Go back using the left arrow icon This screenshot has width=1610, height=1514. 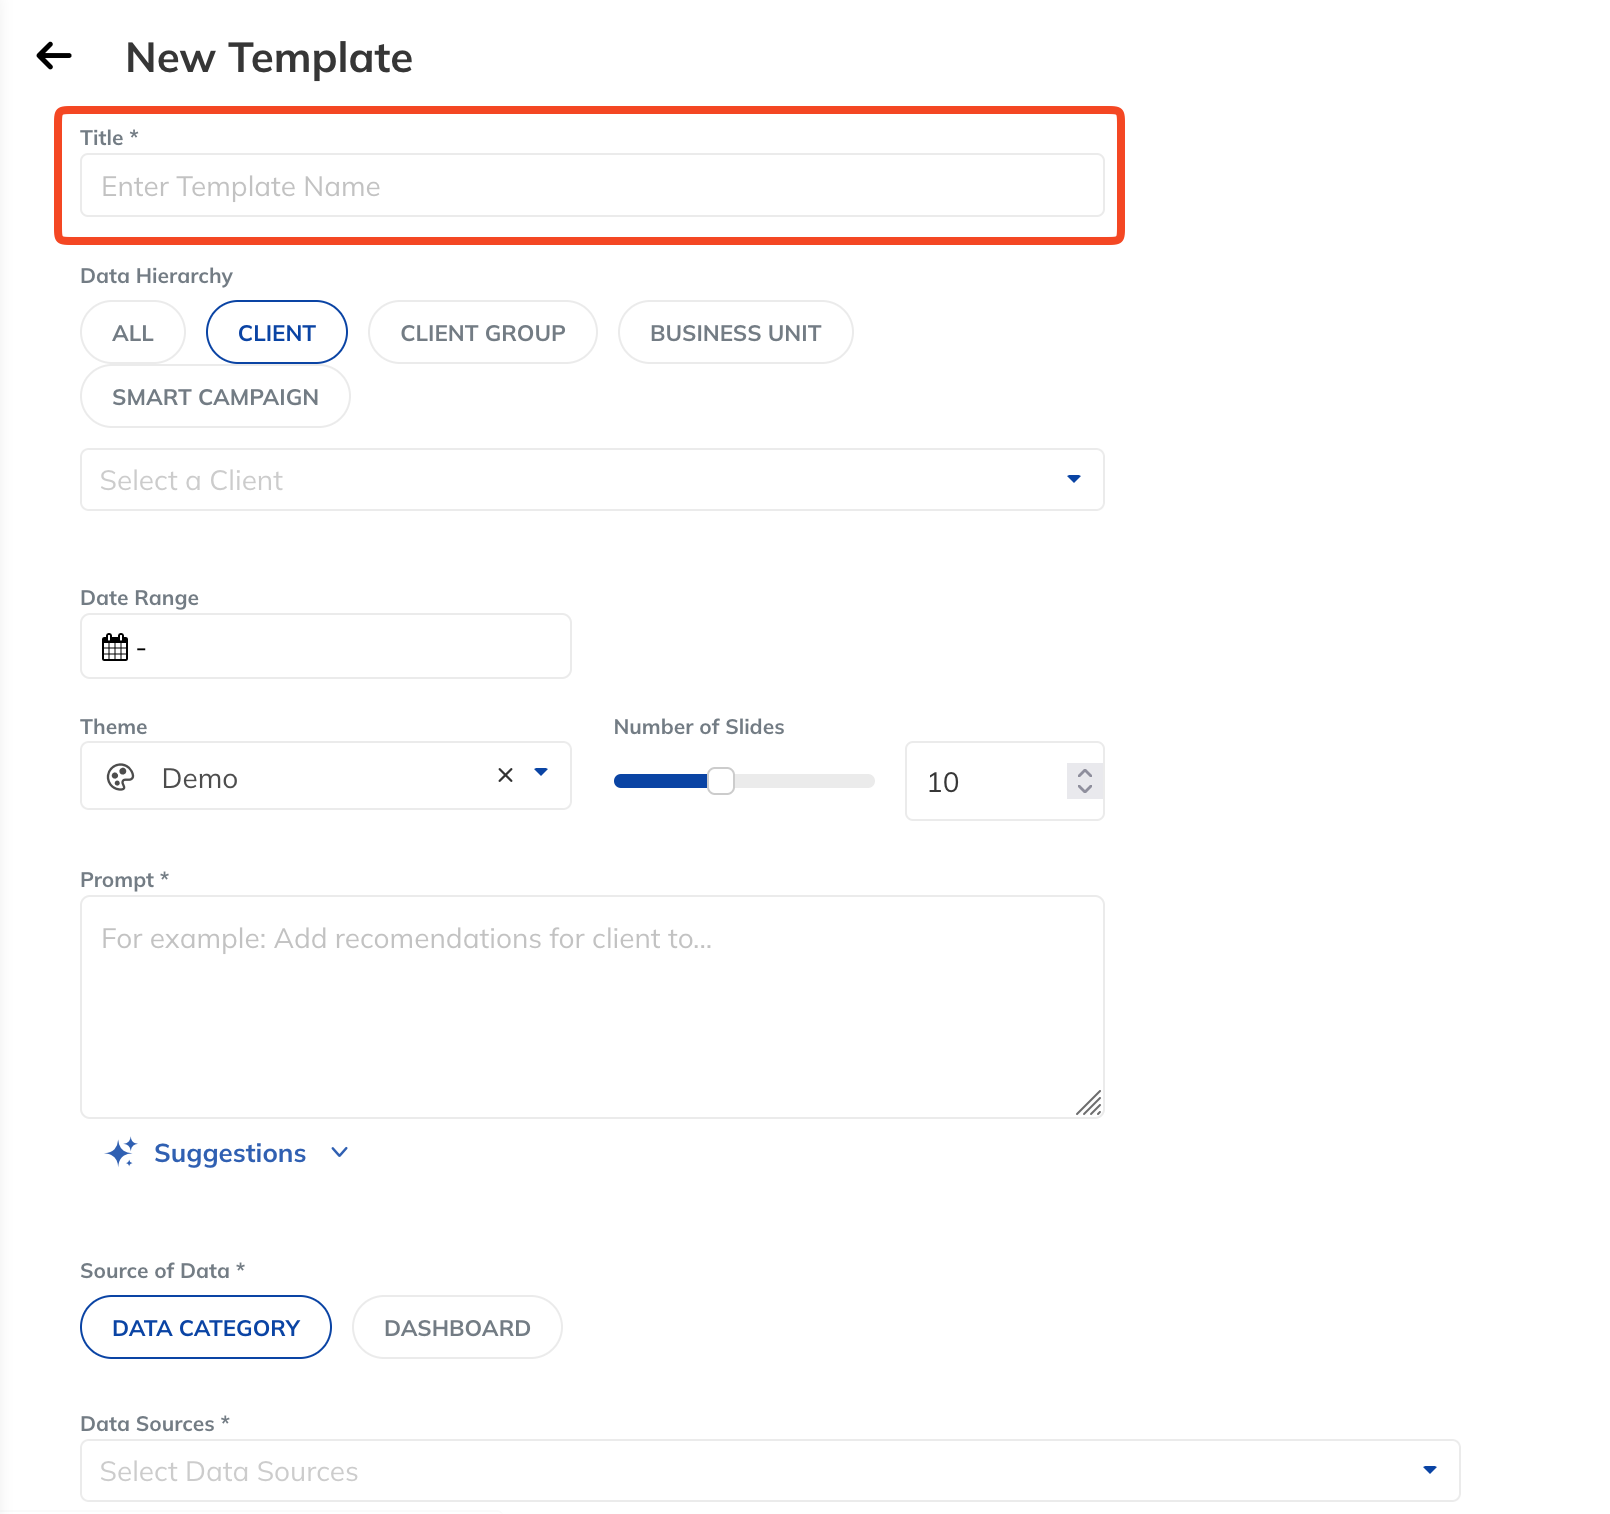[54, 56]
